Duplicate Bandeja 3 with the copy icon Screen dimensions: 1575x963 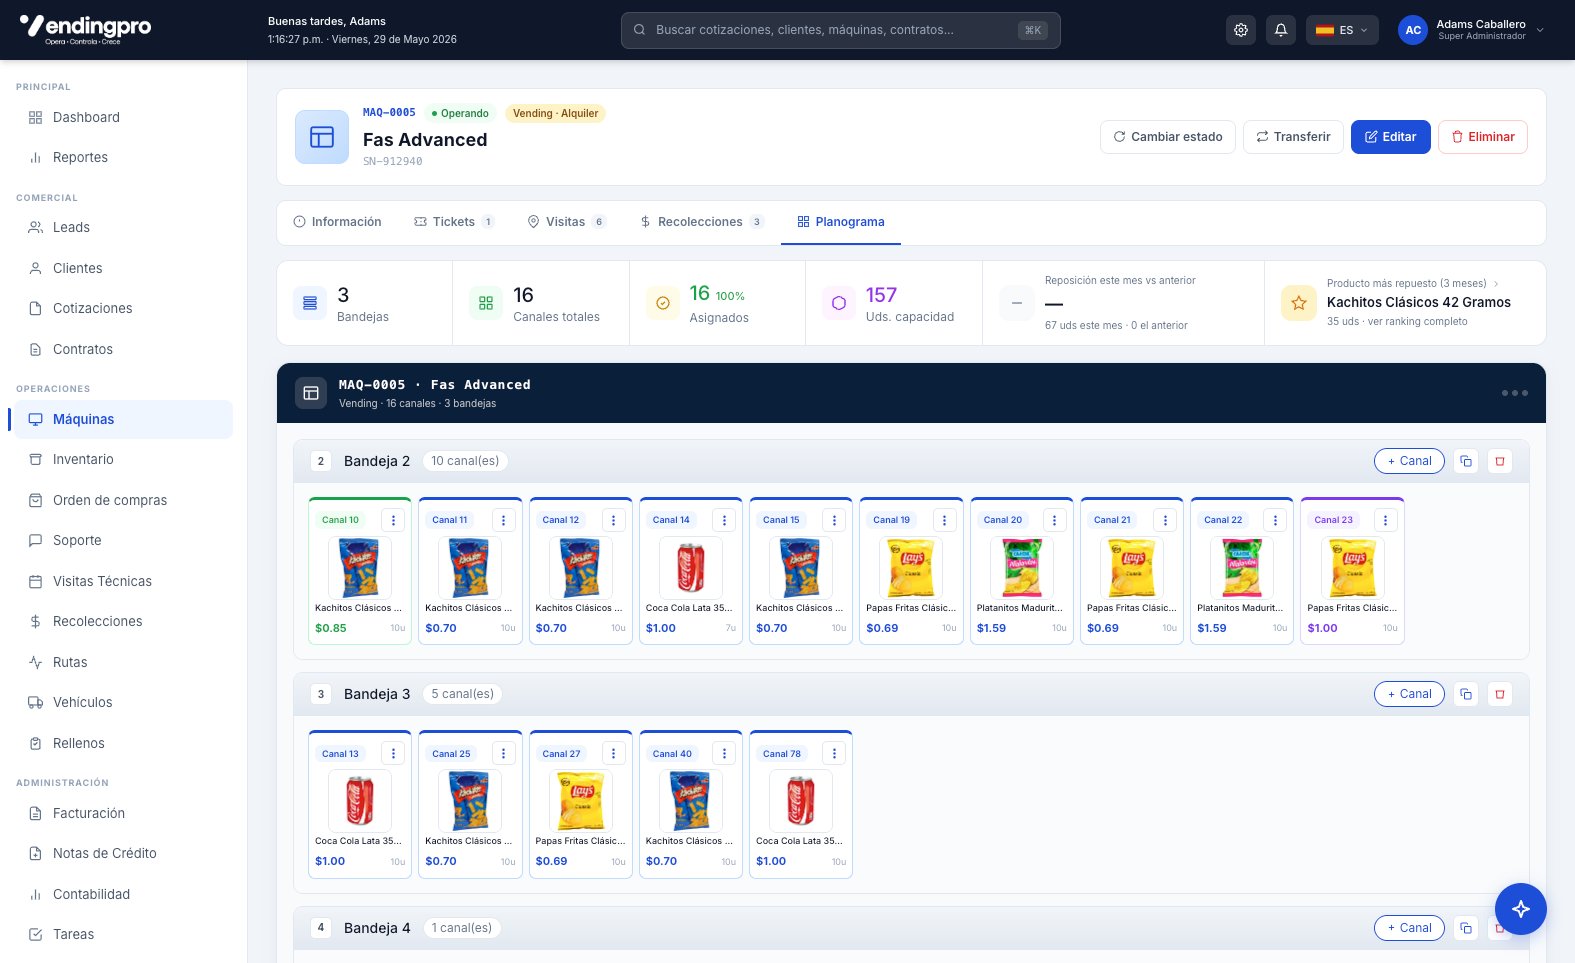click(x=1466, y=694)
